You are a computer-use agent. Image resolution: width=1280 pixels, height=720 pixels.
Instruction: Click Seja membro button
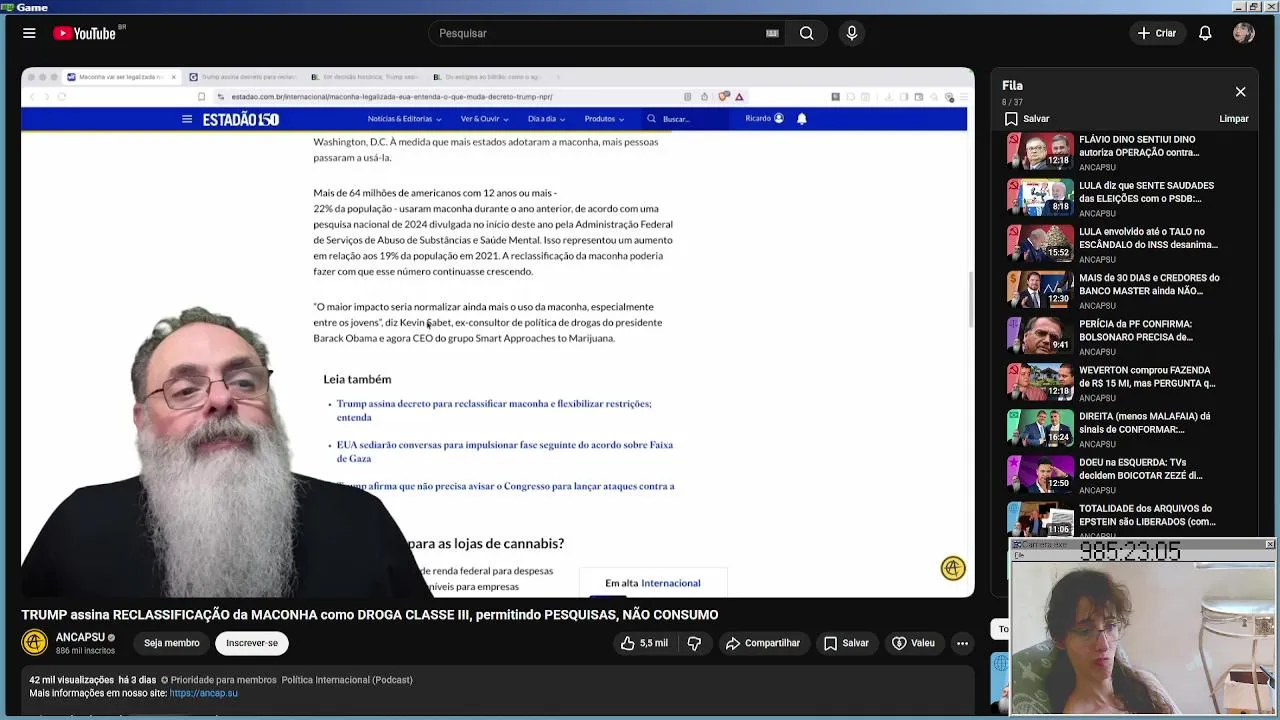click(171, 643)
